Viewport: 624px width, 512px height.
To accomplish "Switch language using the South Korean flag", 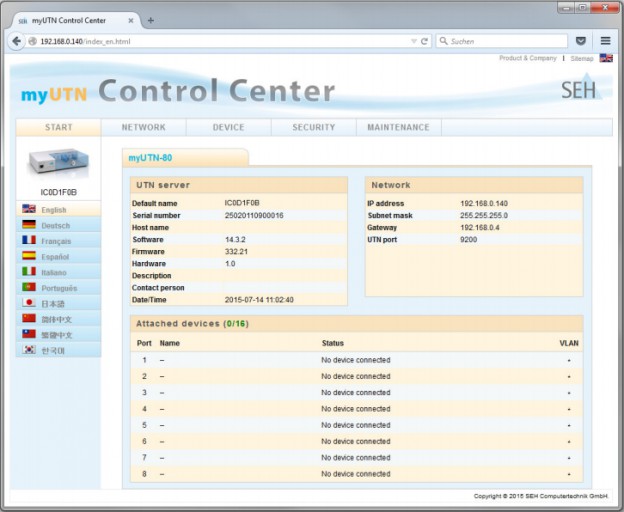I will (x=29, y=349).
